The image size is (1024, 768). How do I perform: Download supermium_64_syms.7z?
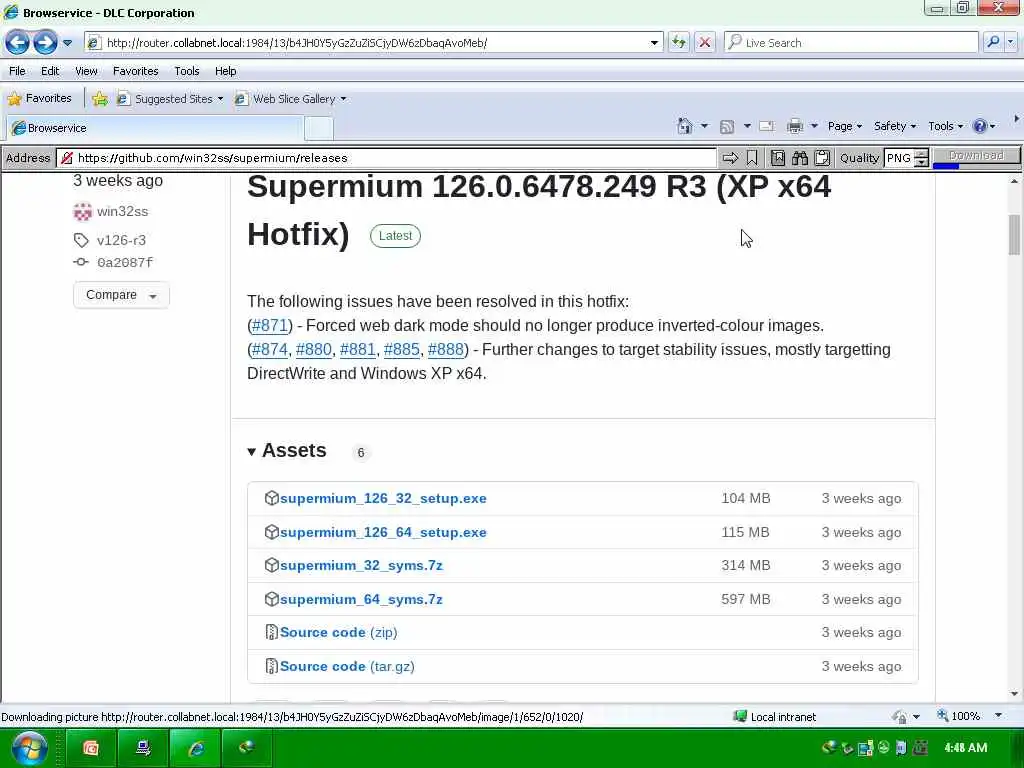click(x=361, y=600)
